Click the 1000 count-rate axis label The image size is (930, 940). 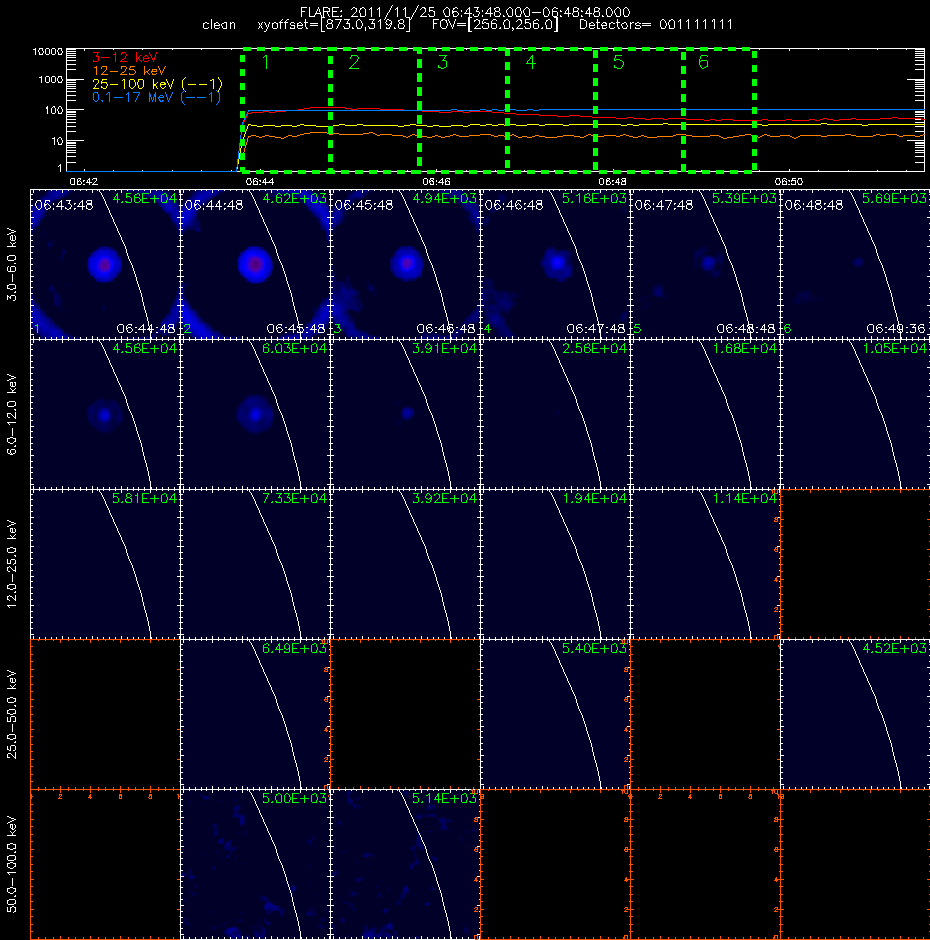(50, 80)
